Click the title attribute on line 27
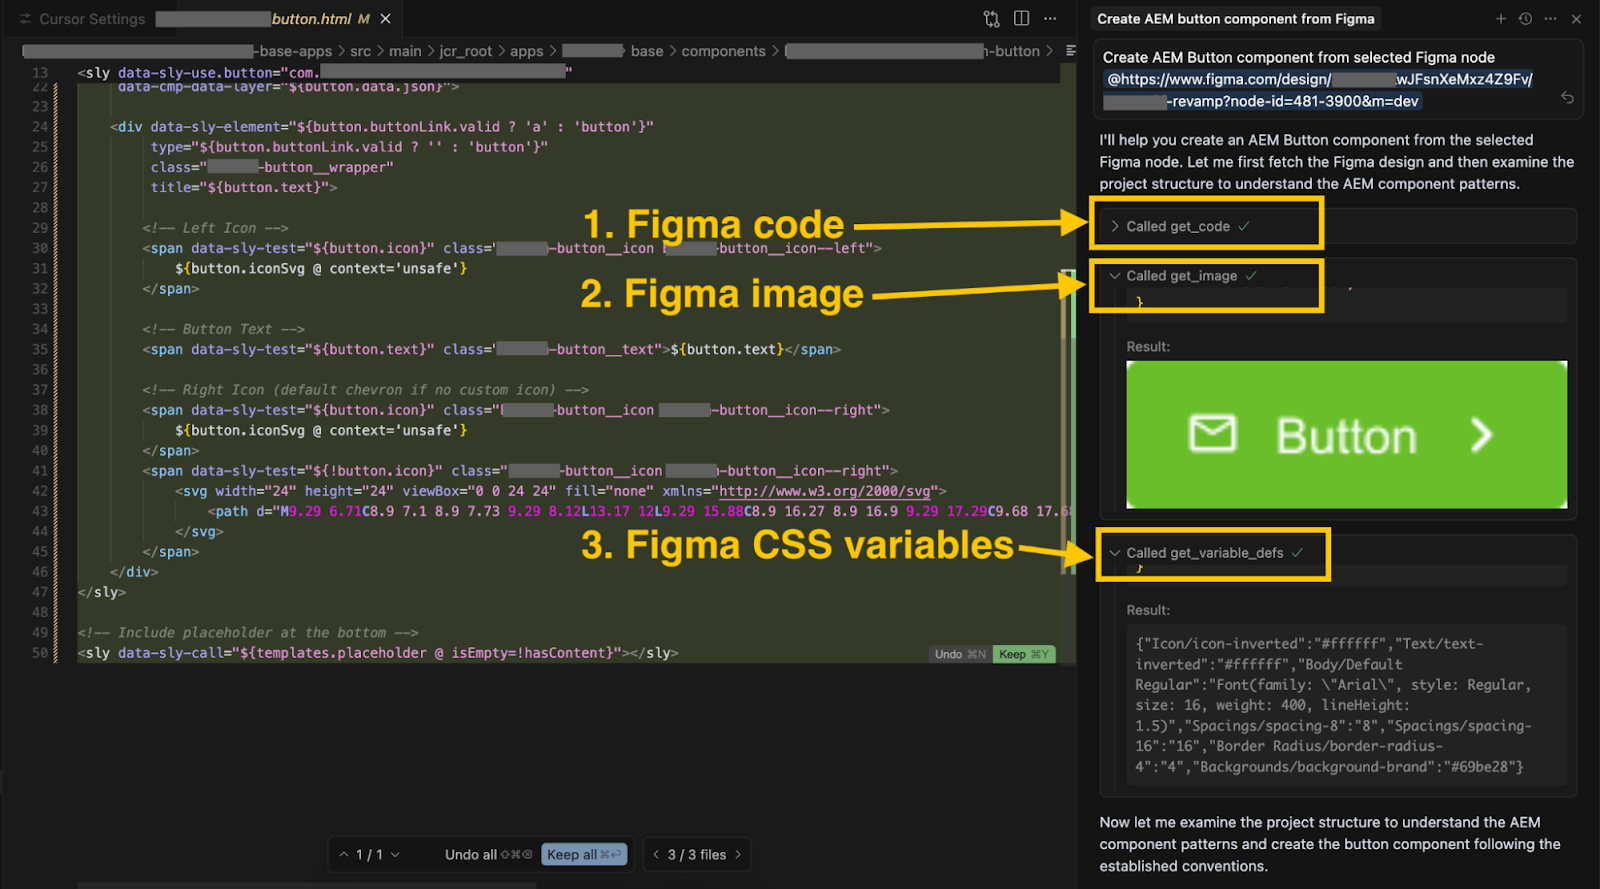The image size is (1600, 889). tap(244, 187)
